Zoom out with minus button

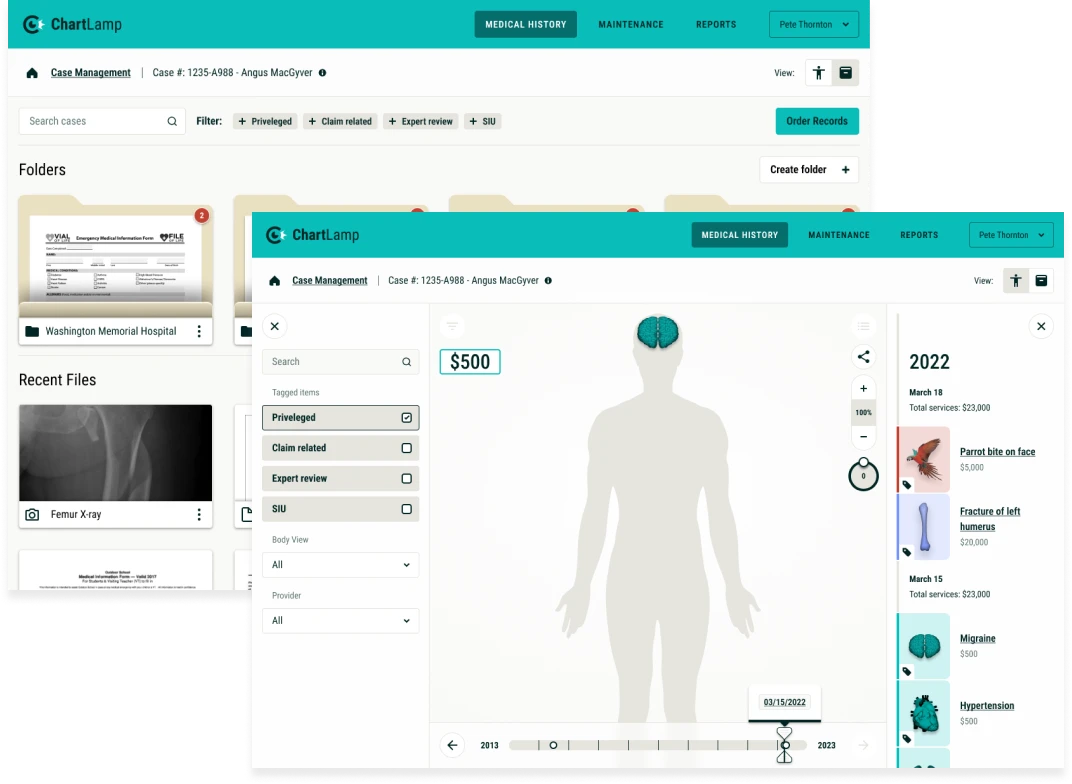pos(863,436)
